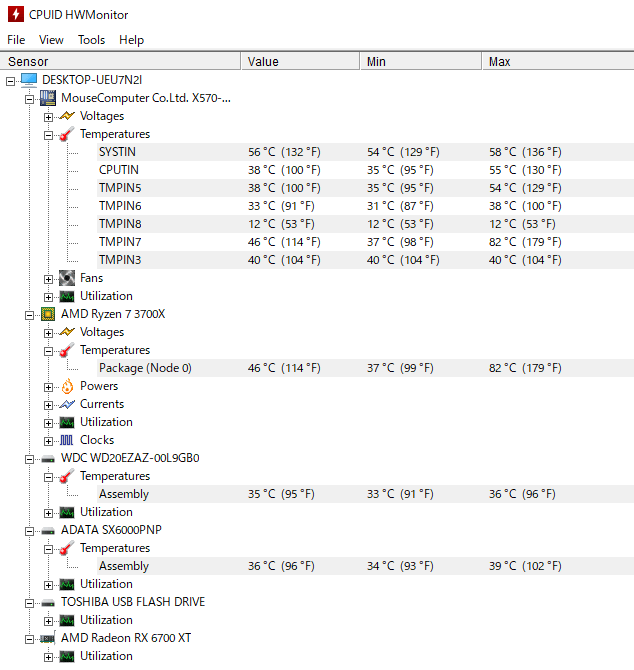Click the 39 °C max value for ADATA Assembly
This screenshot has height=670, width=634.
coord(525,566)
